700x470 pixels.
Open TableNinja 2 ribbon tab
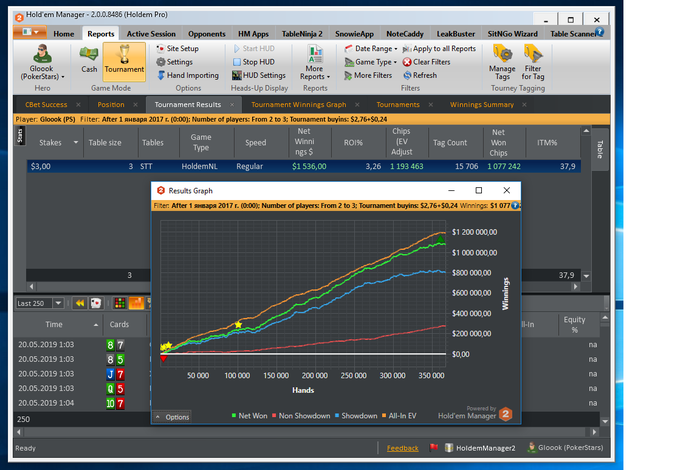(302, 33)
